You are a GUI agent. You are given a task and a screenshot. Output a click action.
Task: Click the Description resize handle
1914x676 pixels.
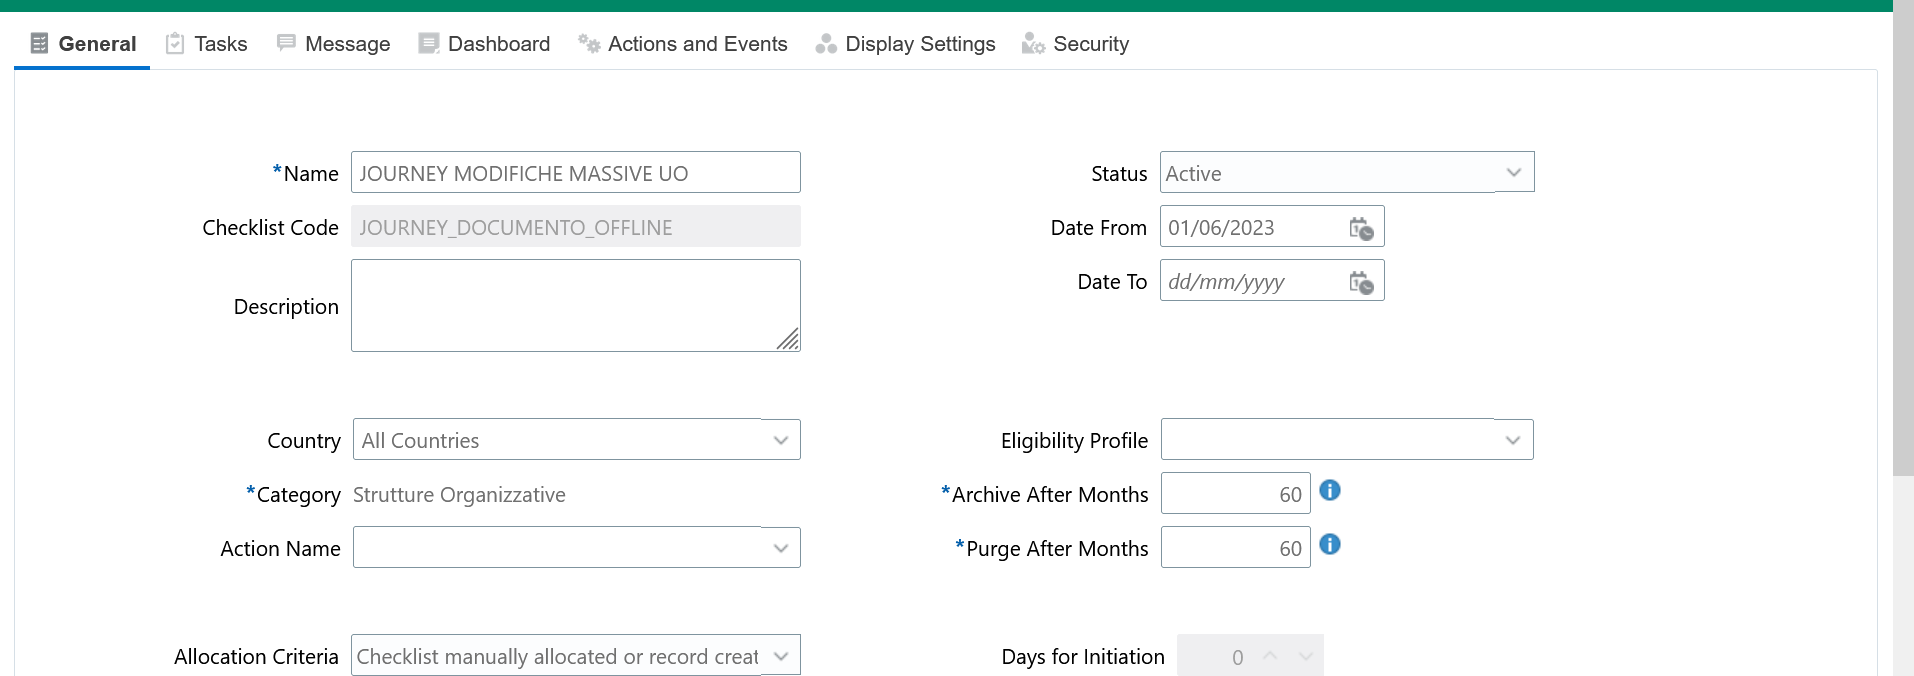[788, 339]
